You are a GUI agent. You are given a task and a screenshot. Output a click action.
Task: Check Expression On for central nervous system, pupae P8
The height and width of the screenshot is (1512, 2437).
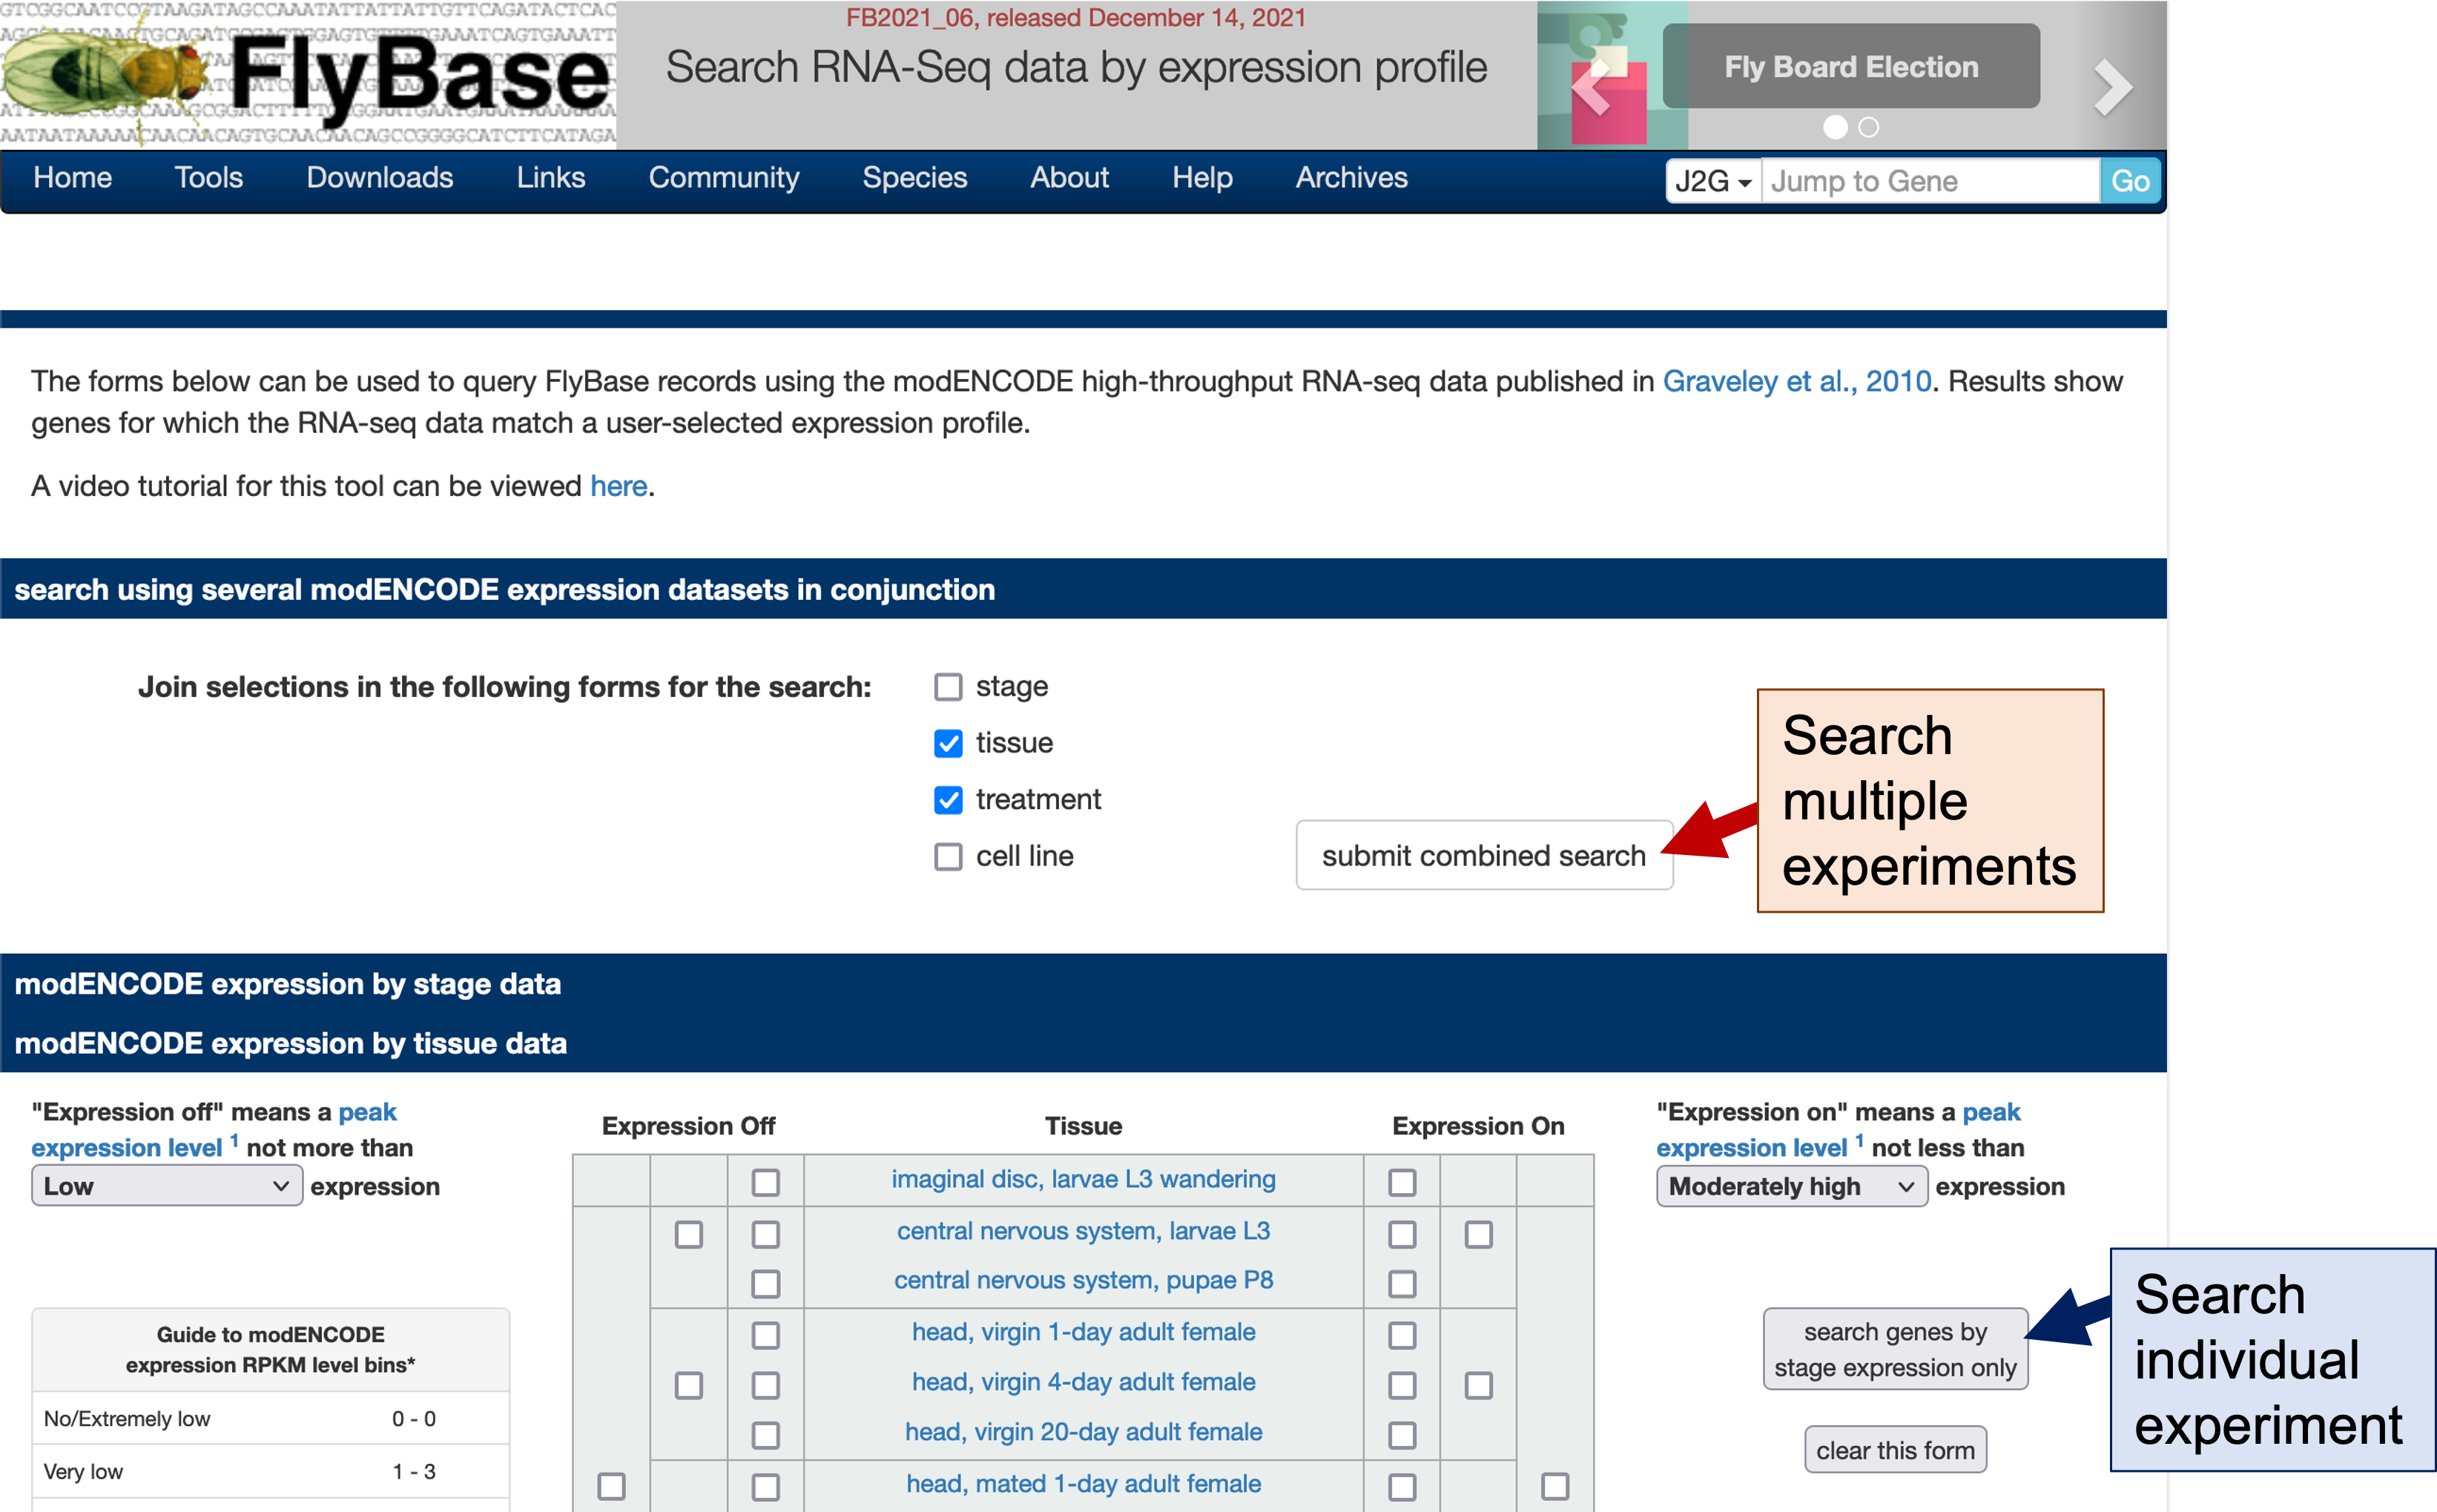point(1402,1284)
